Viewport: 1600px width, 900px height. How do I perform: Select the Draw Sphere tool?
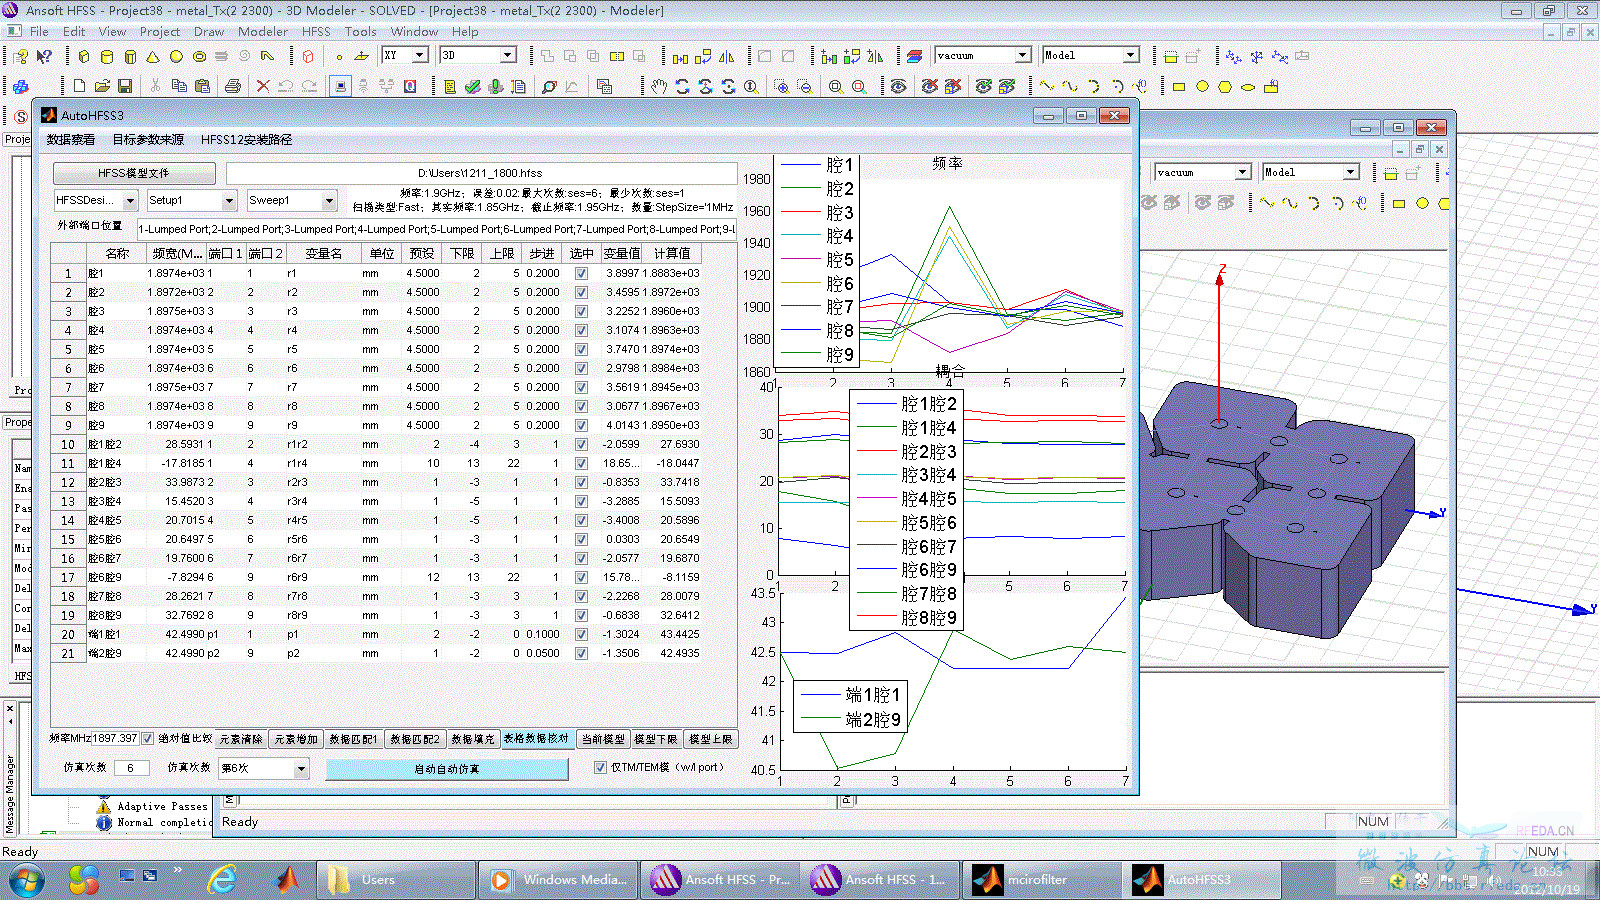pos(176,57)
